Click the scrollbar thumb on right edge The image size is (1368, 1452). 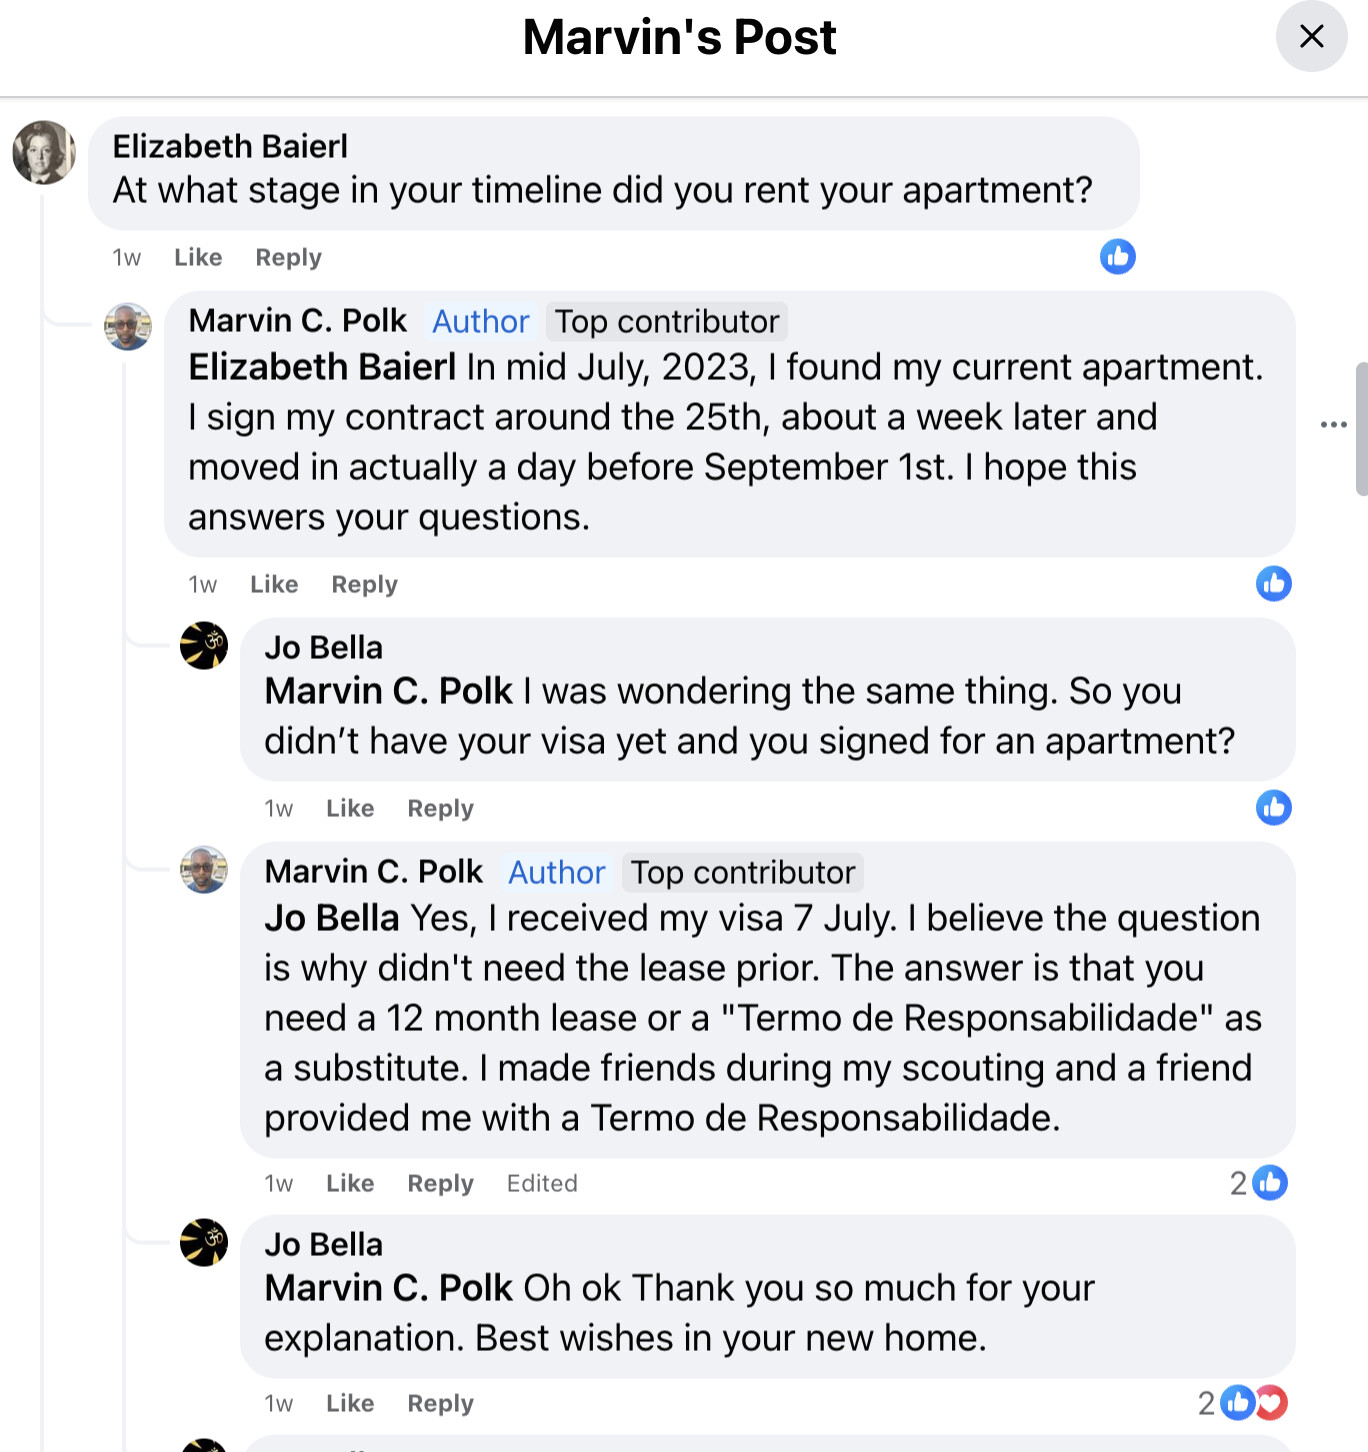(1361, 429)
